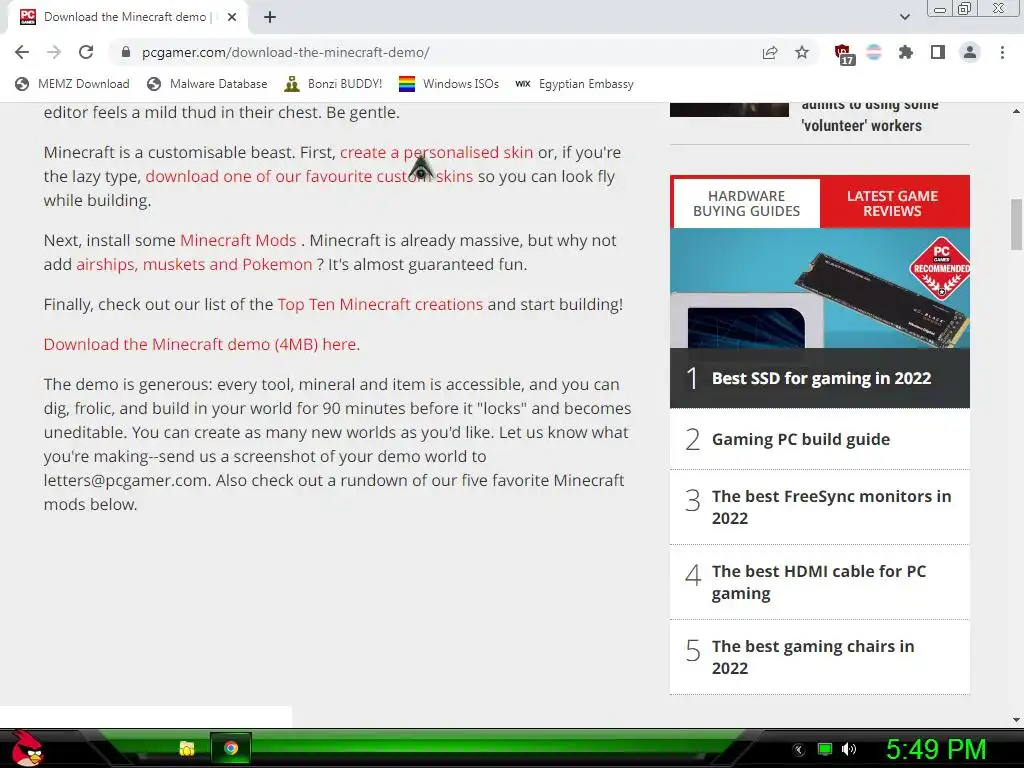The width and height of the screenshot is (1024, 768).
Task: Go back to the previous page
Action: click(x=22, y=52)
